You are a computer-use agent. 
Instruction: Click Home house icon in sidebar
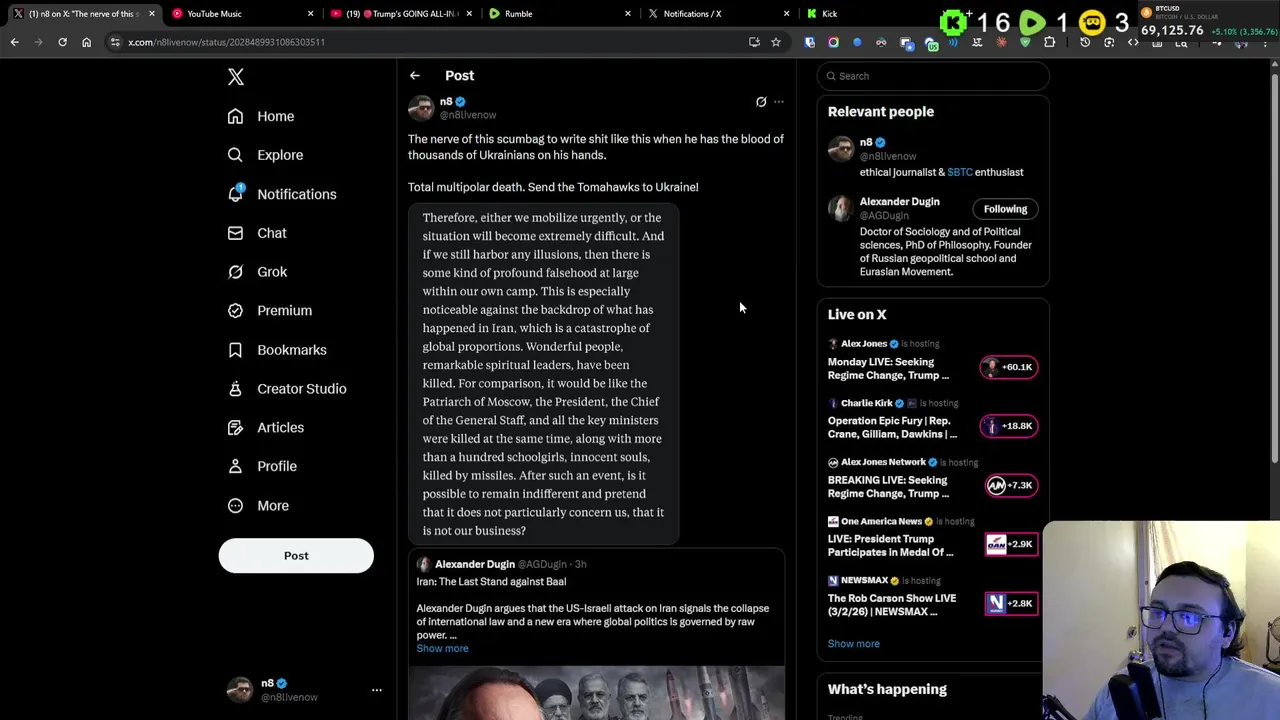click(x=235, y=116)
